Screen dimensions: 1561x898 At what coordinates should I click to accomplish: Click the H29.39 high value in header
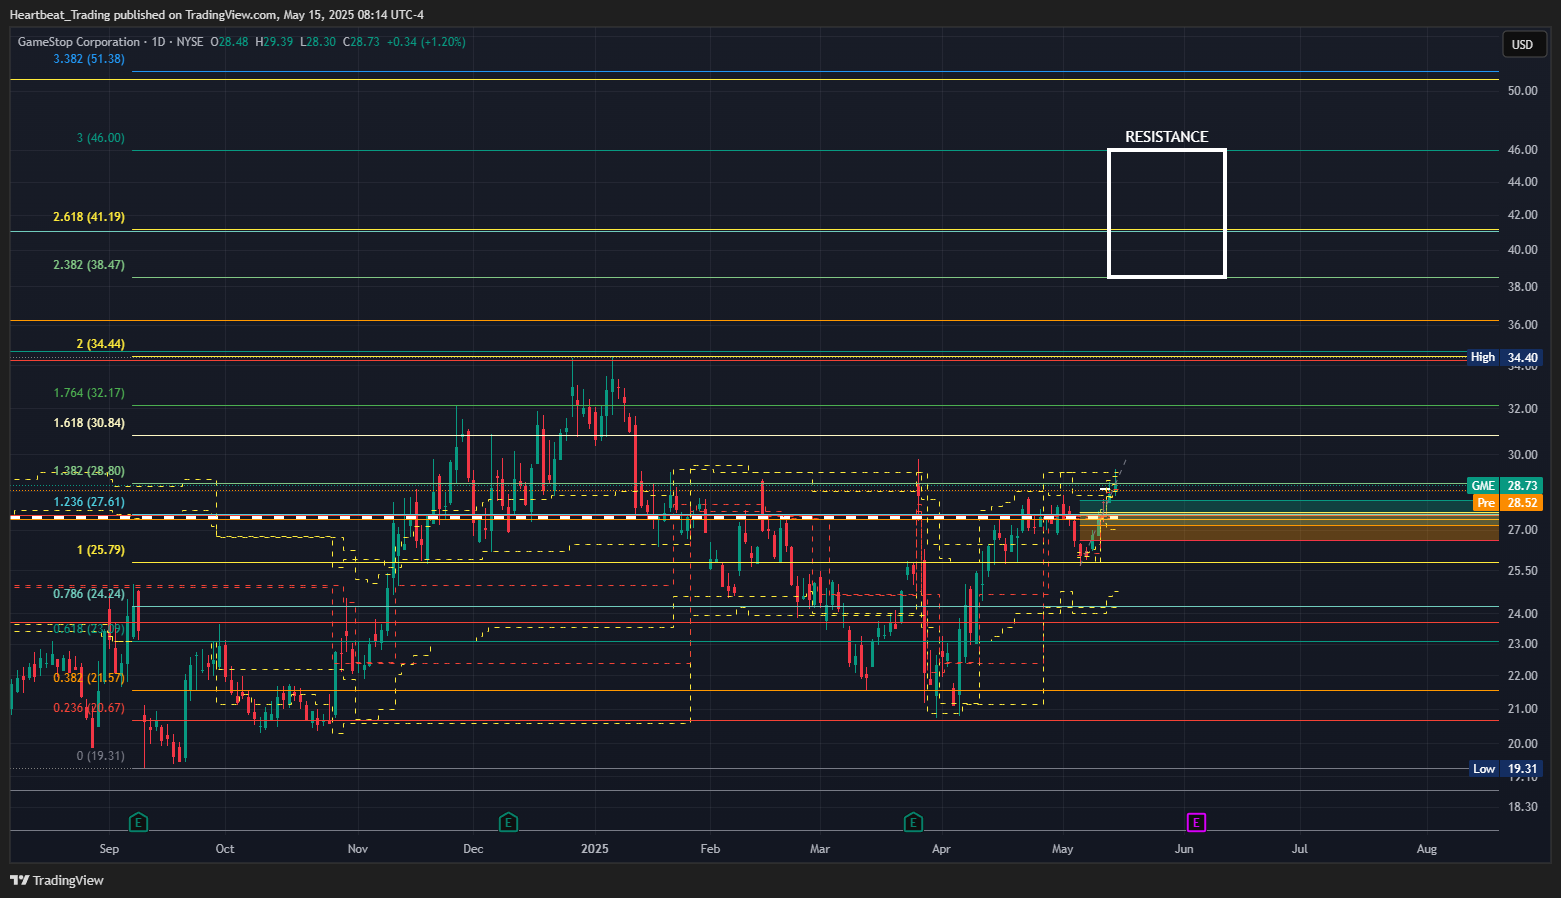(x=274, y=42)
